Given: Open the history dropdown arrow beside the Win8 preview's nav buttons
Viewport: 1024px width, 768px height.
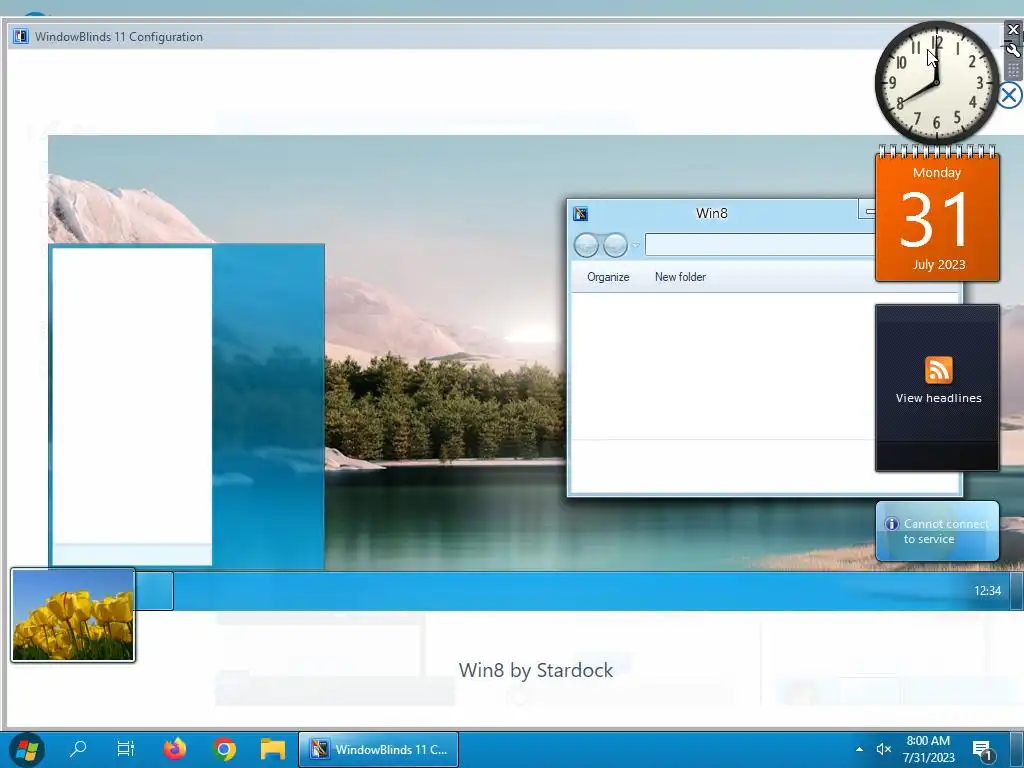Looking at the screenshot, I should [x=635, y=246].
